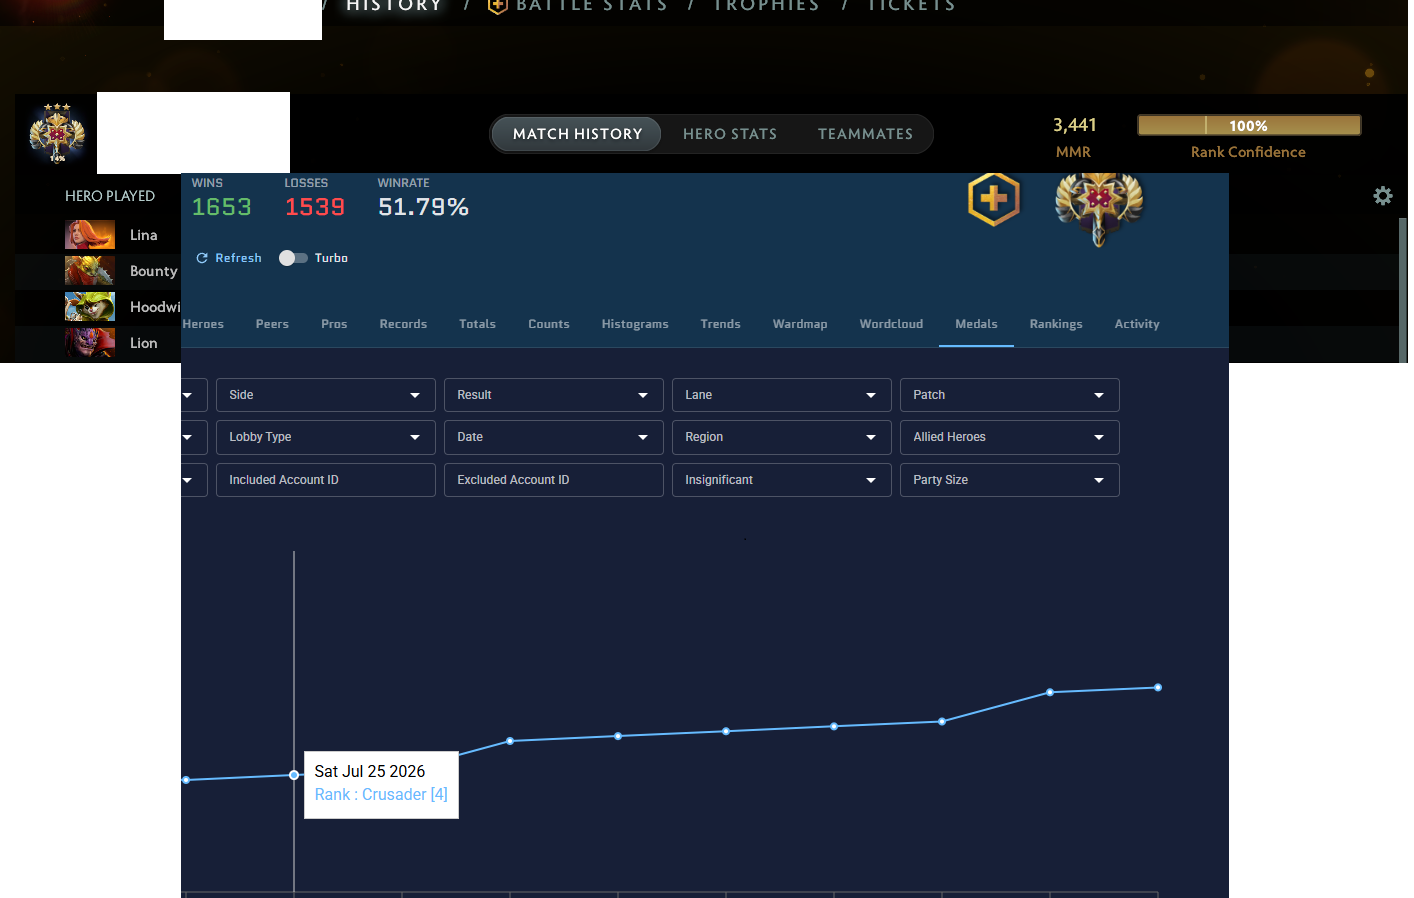Click the tooltip text Rank : Crusader [4]

(x=381, y=794)
